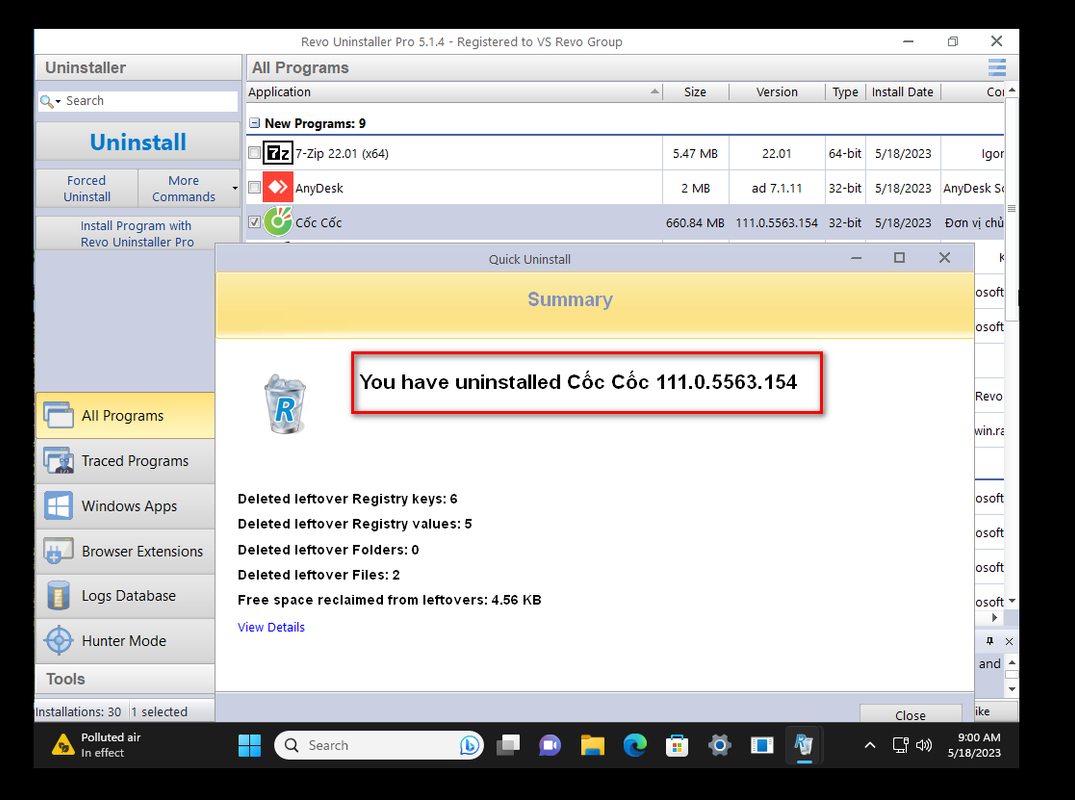
Task: Open the clock showing 9:00 AM
Action: coord(974,745)
